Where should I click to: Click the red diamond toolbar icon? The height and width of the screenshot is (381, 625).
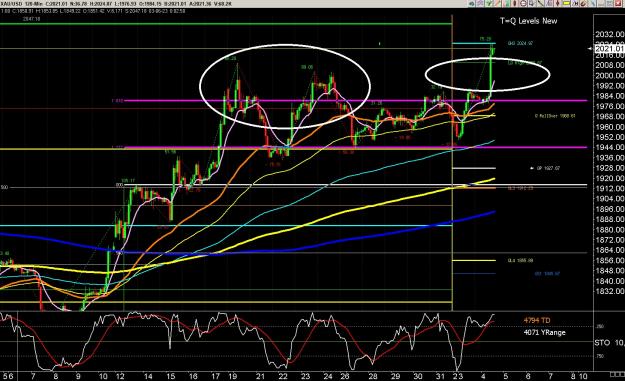(558, 4)
